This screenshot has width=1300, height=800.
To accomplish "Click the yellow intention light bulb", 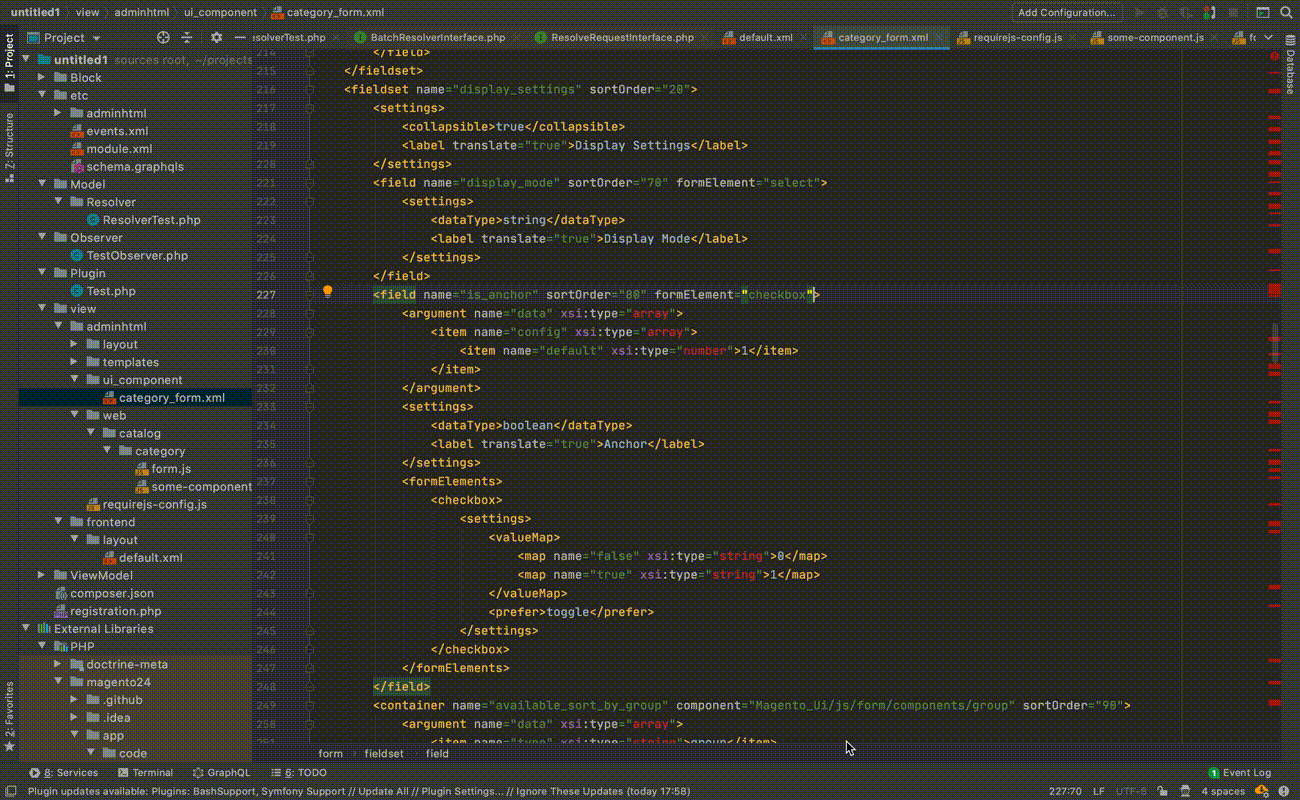I will pos(327,293).
